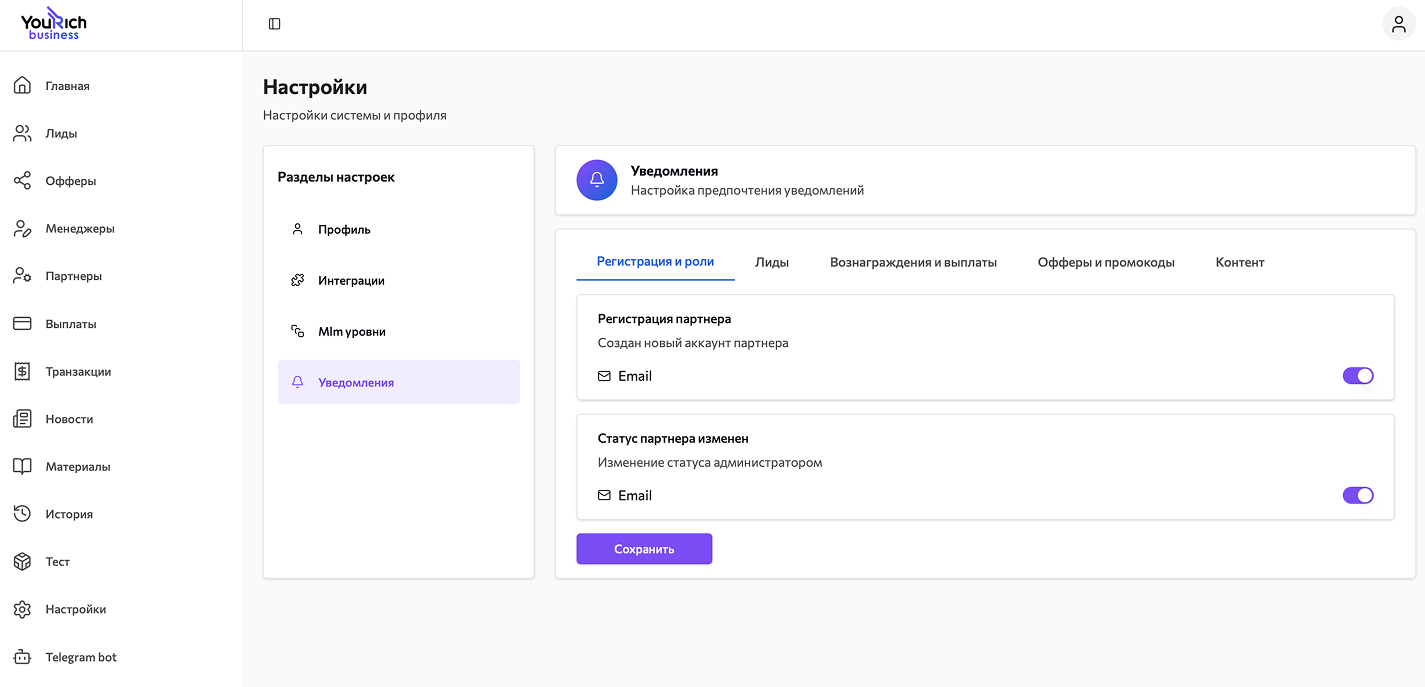Viewport: 1425px width, 687px height.
Task: Select the История clock icon
Action: click(x=22, y=513)
